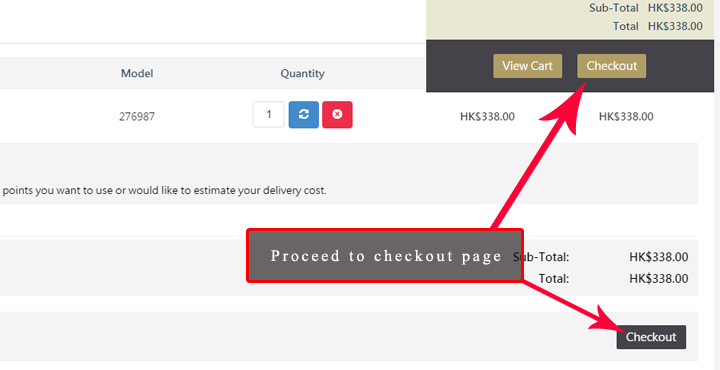
Task: Click the dark Checkout button below totals
Action: [x=651, y=337]
